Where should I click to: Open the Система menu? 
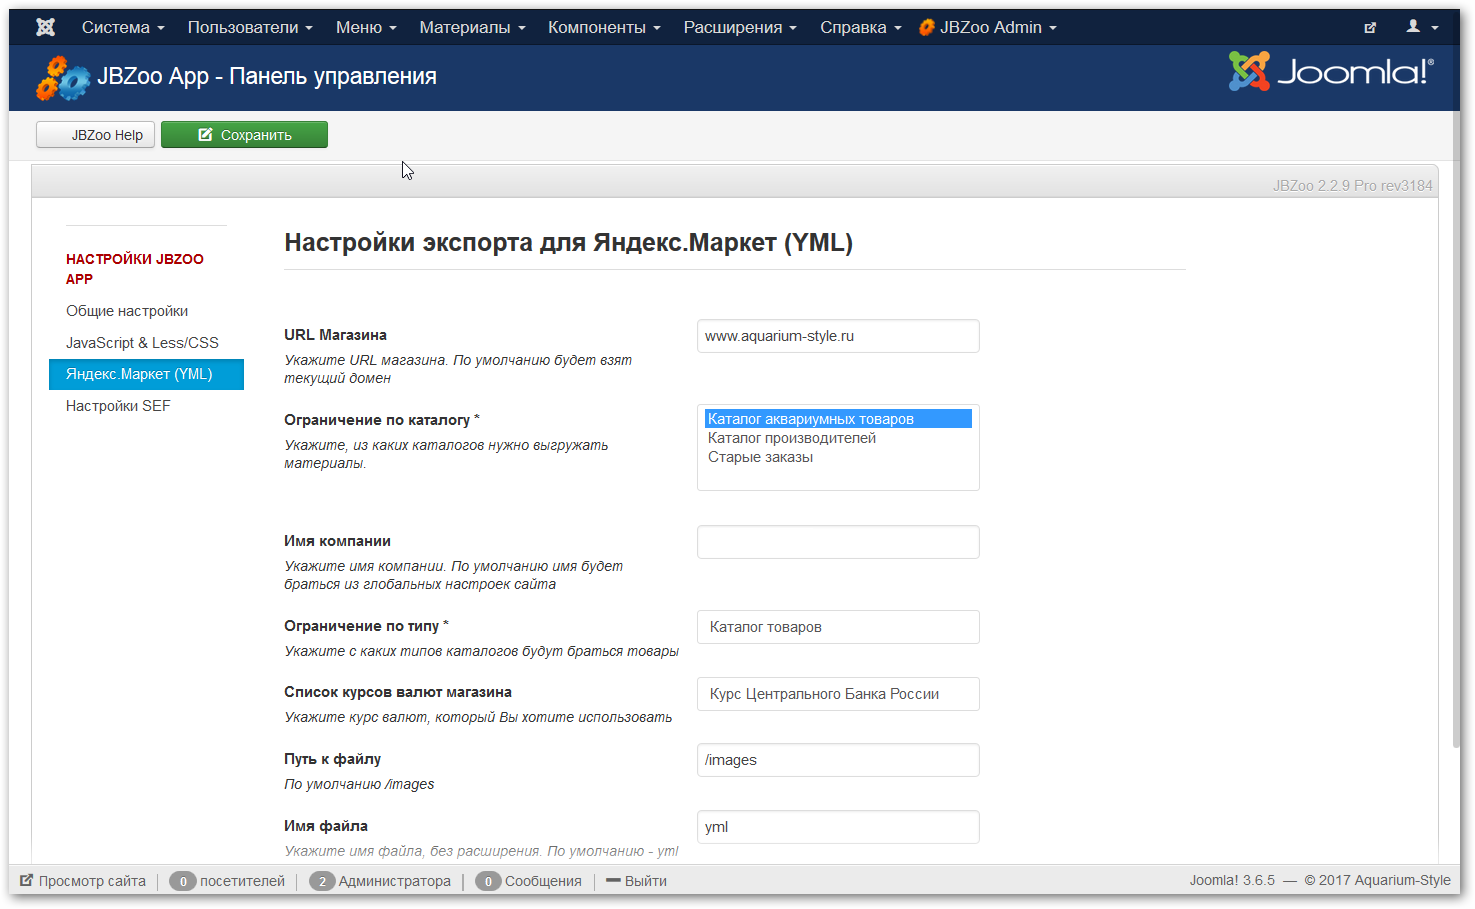click(123, 27)
